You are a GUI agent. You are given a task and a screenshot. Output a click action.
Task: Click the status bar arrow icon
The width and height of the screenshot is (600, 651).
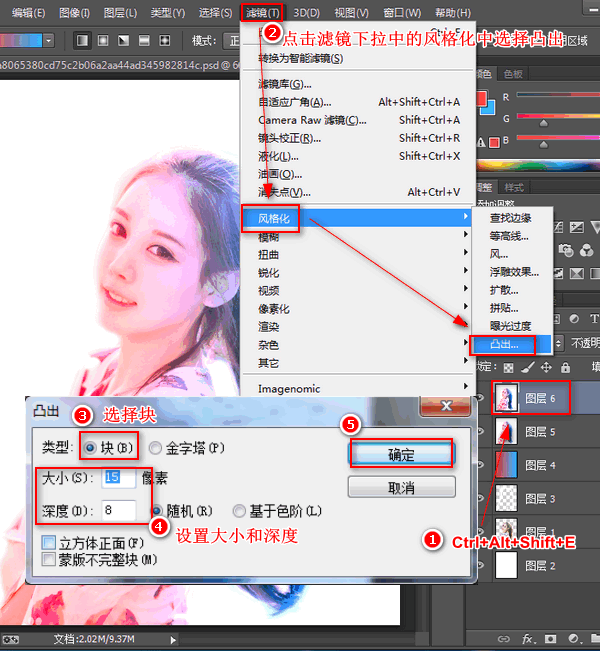[173, 640]
